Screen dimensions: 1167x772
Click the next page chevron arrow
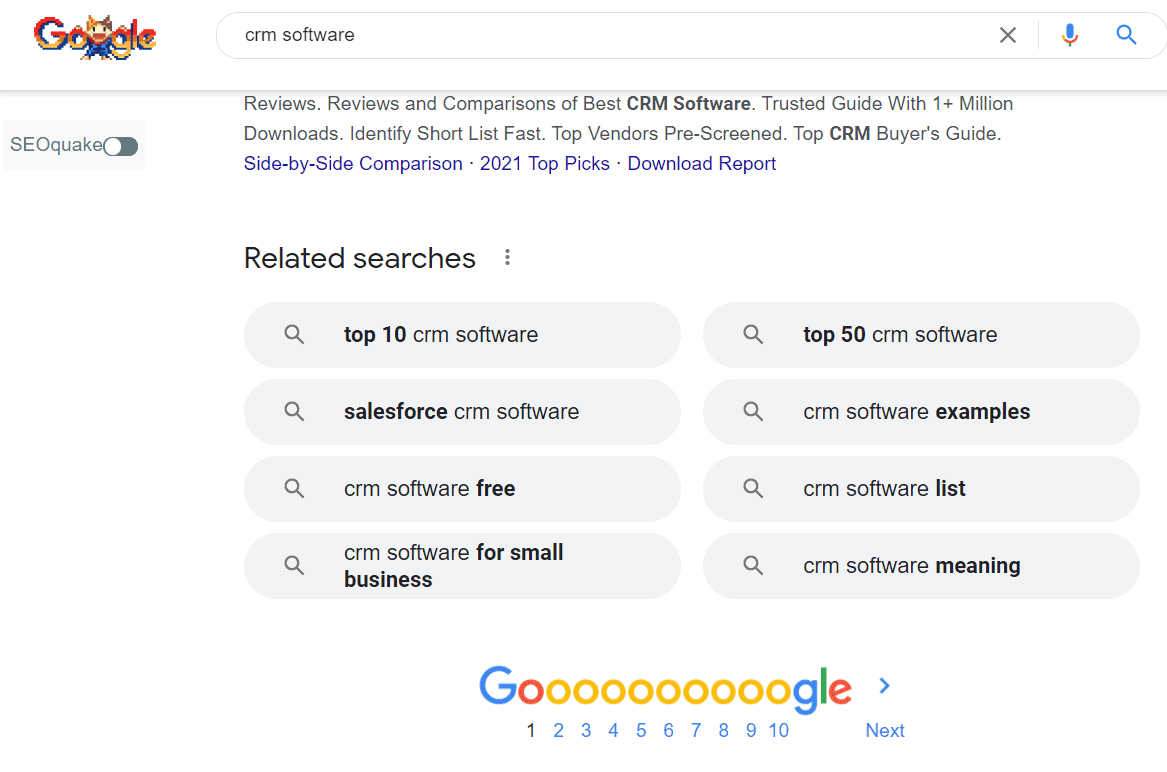tap(884, 686)
